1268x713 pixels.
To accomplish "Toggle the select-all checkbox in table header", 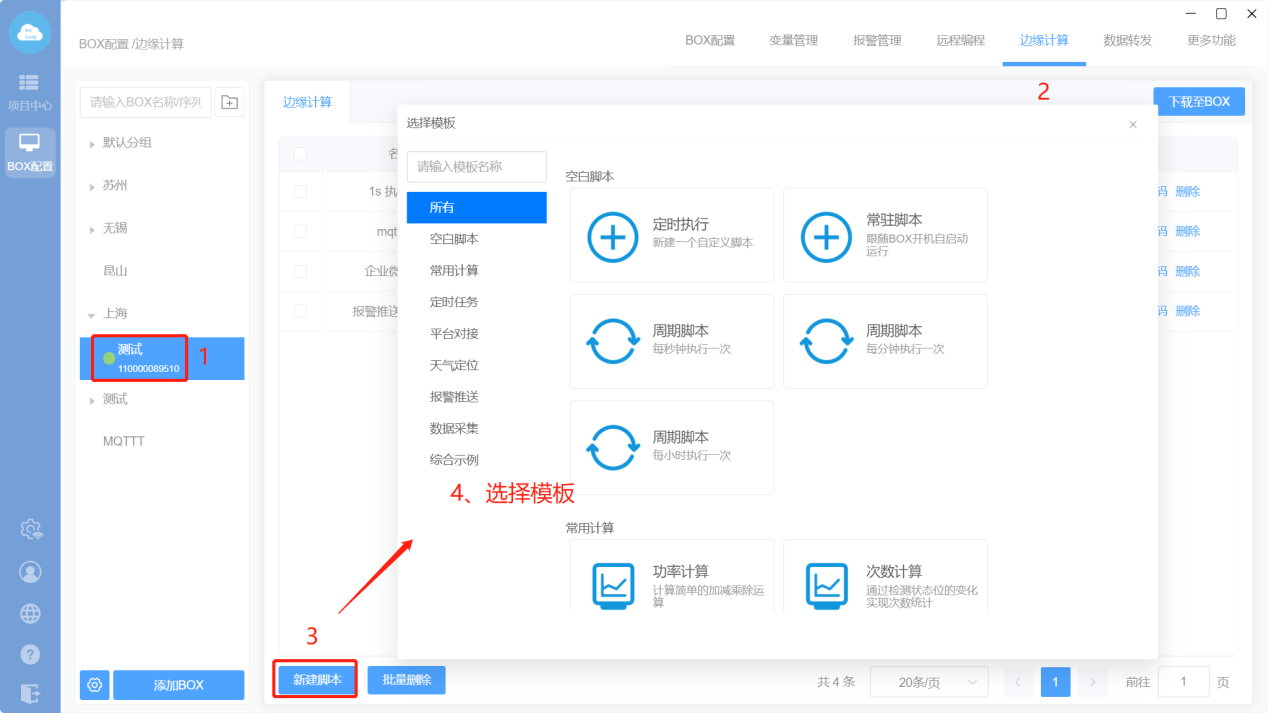I will coord(300,154).
